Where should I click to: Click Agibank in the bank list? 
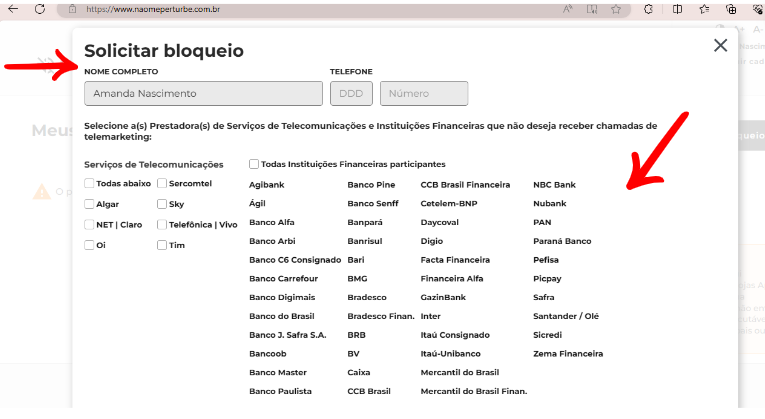coord(266,185)
